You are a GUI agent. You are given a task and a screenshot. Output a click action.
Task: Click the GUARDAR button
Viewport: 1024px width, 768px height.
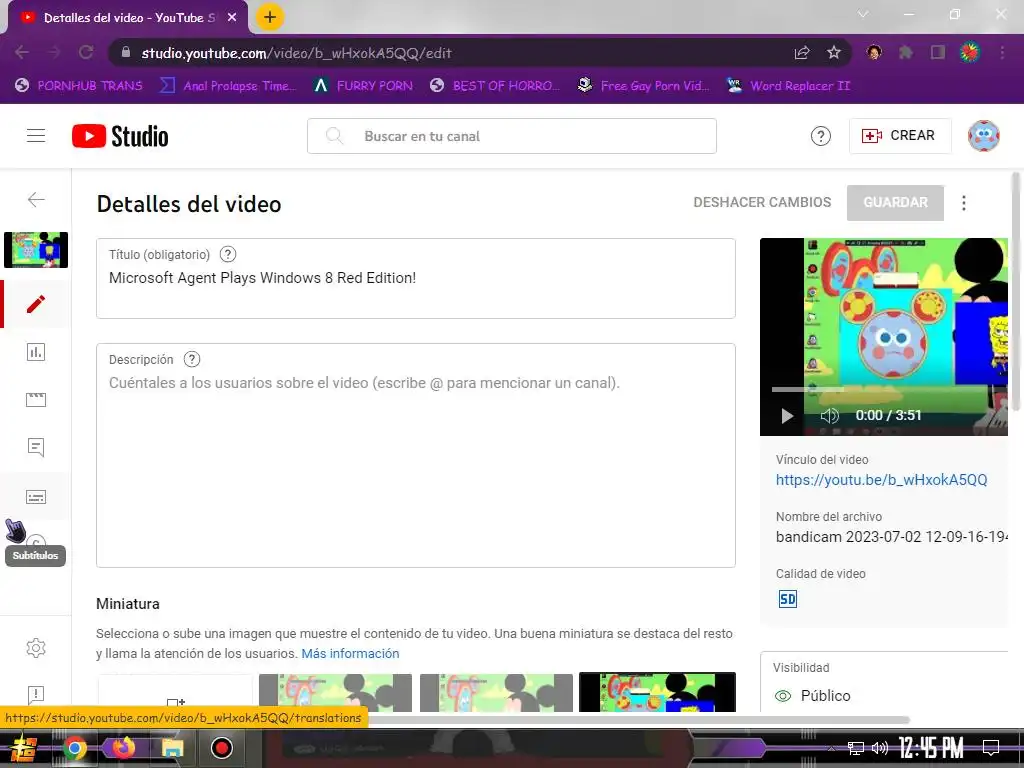895,202
